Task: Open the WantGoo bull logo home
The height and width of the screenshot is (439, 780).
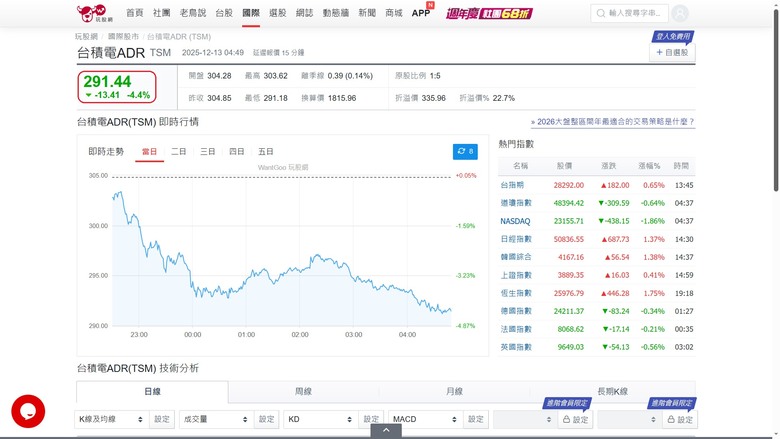Action: (x=95, y=13)
